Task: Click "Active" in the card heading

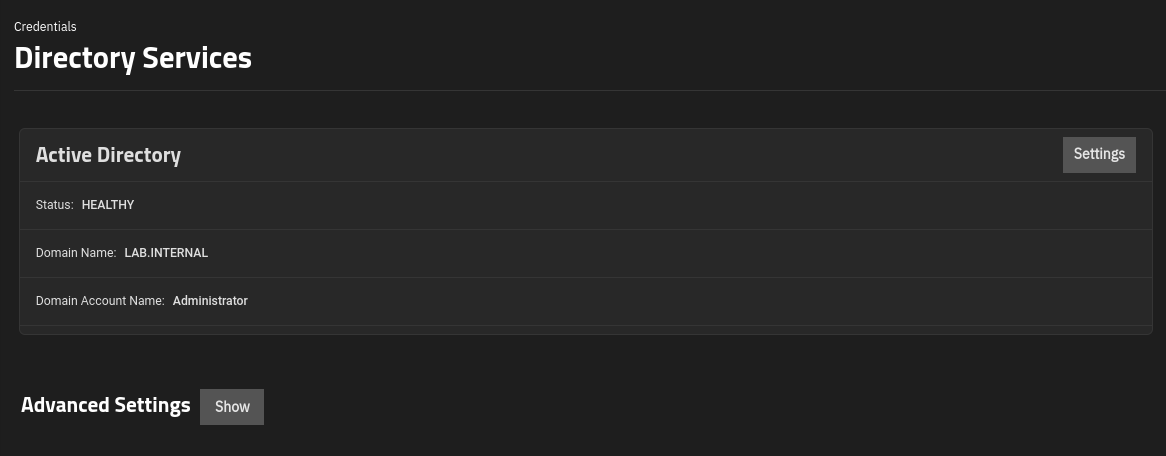Action: click(63, 155)
